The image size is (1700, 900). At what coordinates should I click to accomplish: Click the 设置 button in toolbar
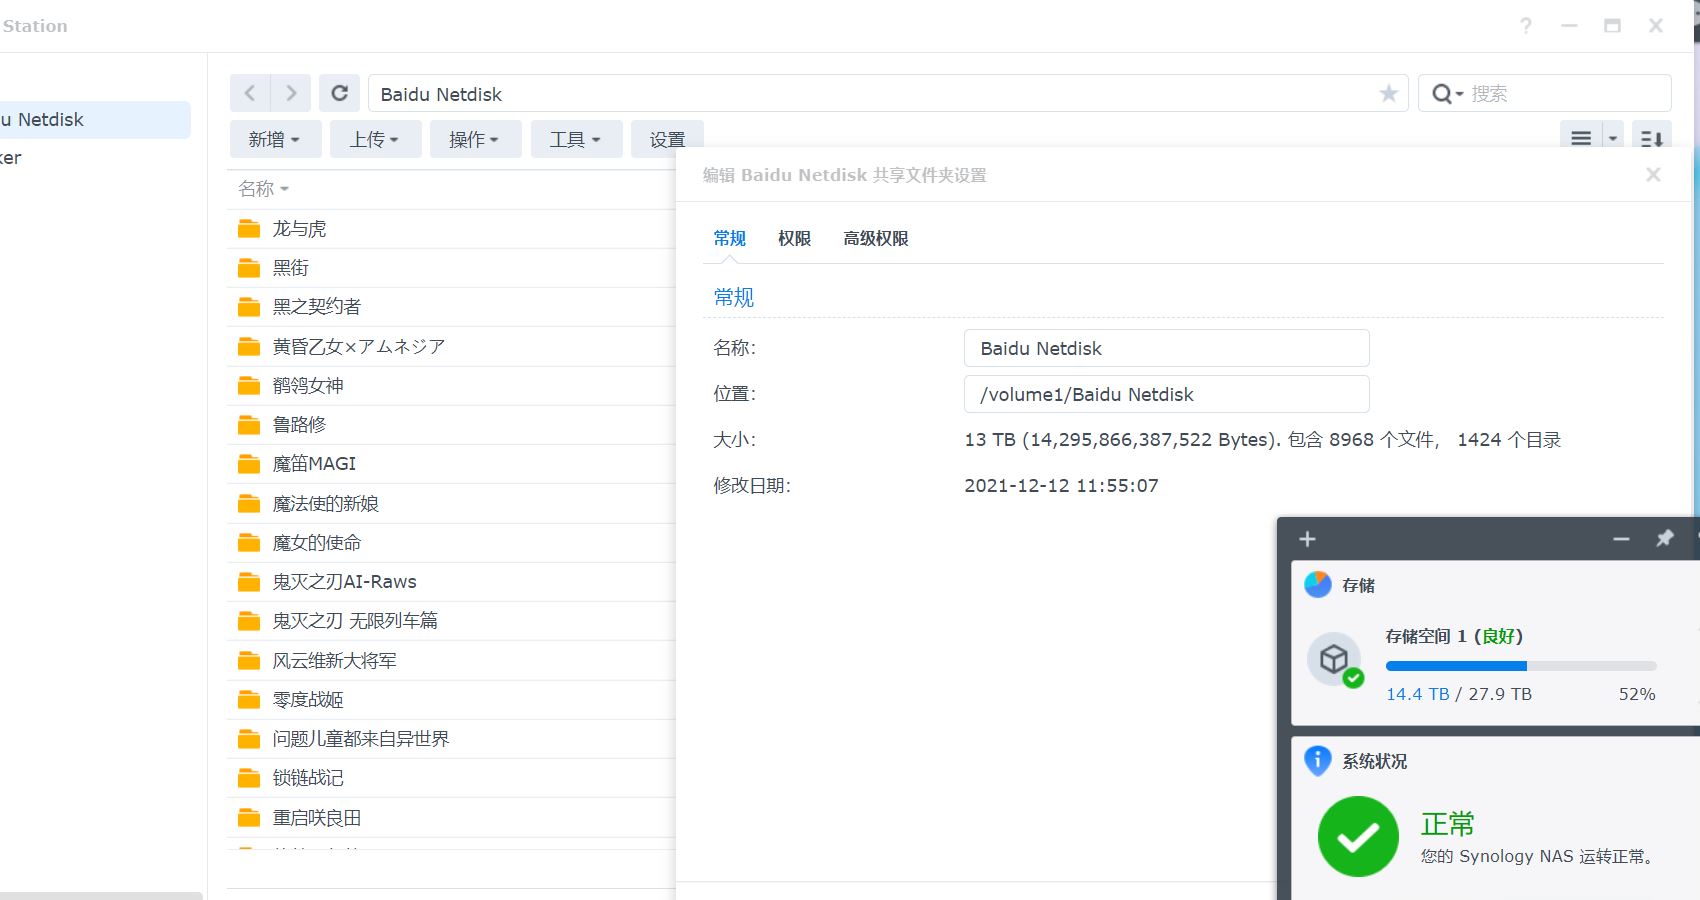(x=667, y=139)
